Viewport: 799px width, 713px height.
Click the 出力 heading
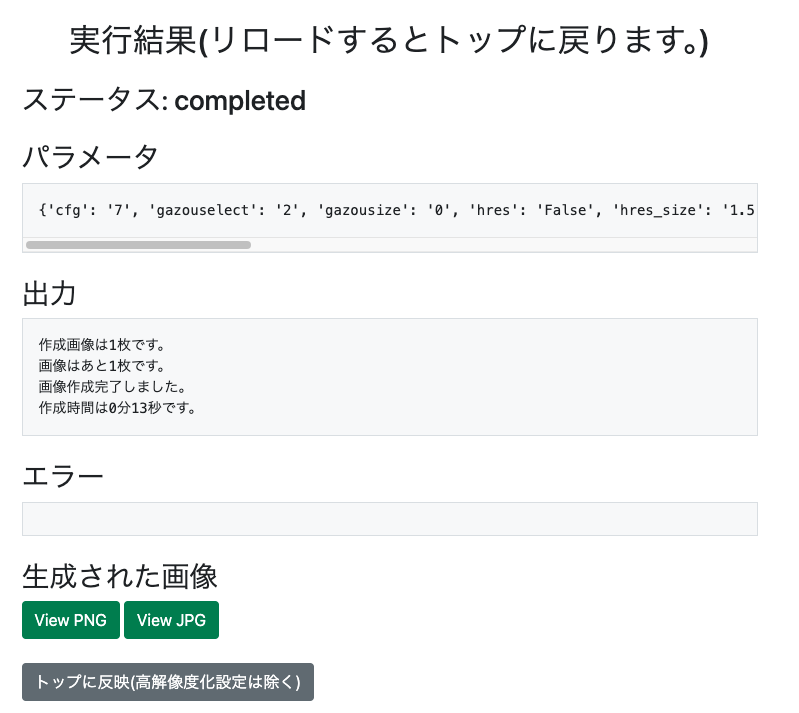pyautogui.click(x=49, y=294)
